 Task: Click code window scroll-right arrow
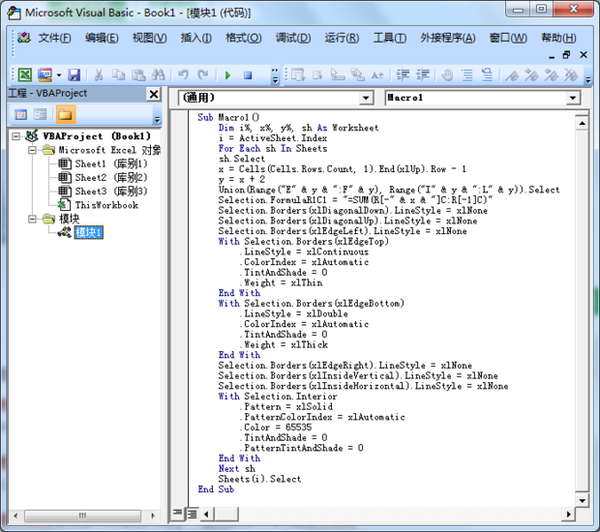[x=568, y=514]
